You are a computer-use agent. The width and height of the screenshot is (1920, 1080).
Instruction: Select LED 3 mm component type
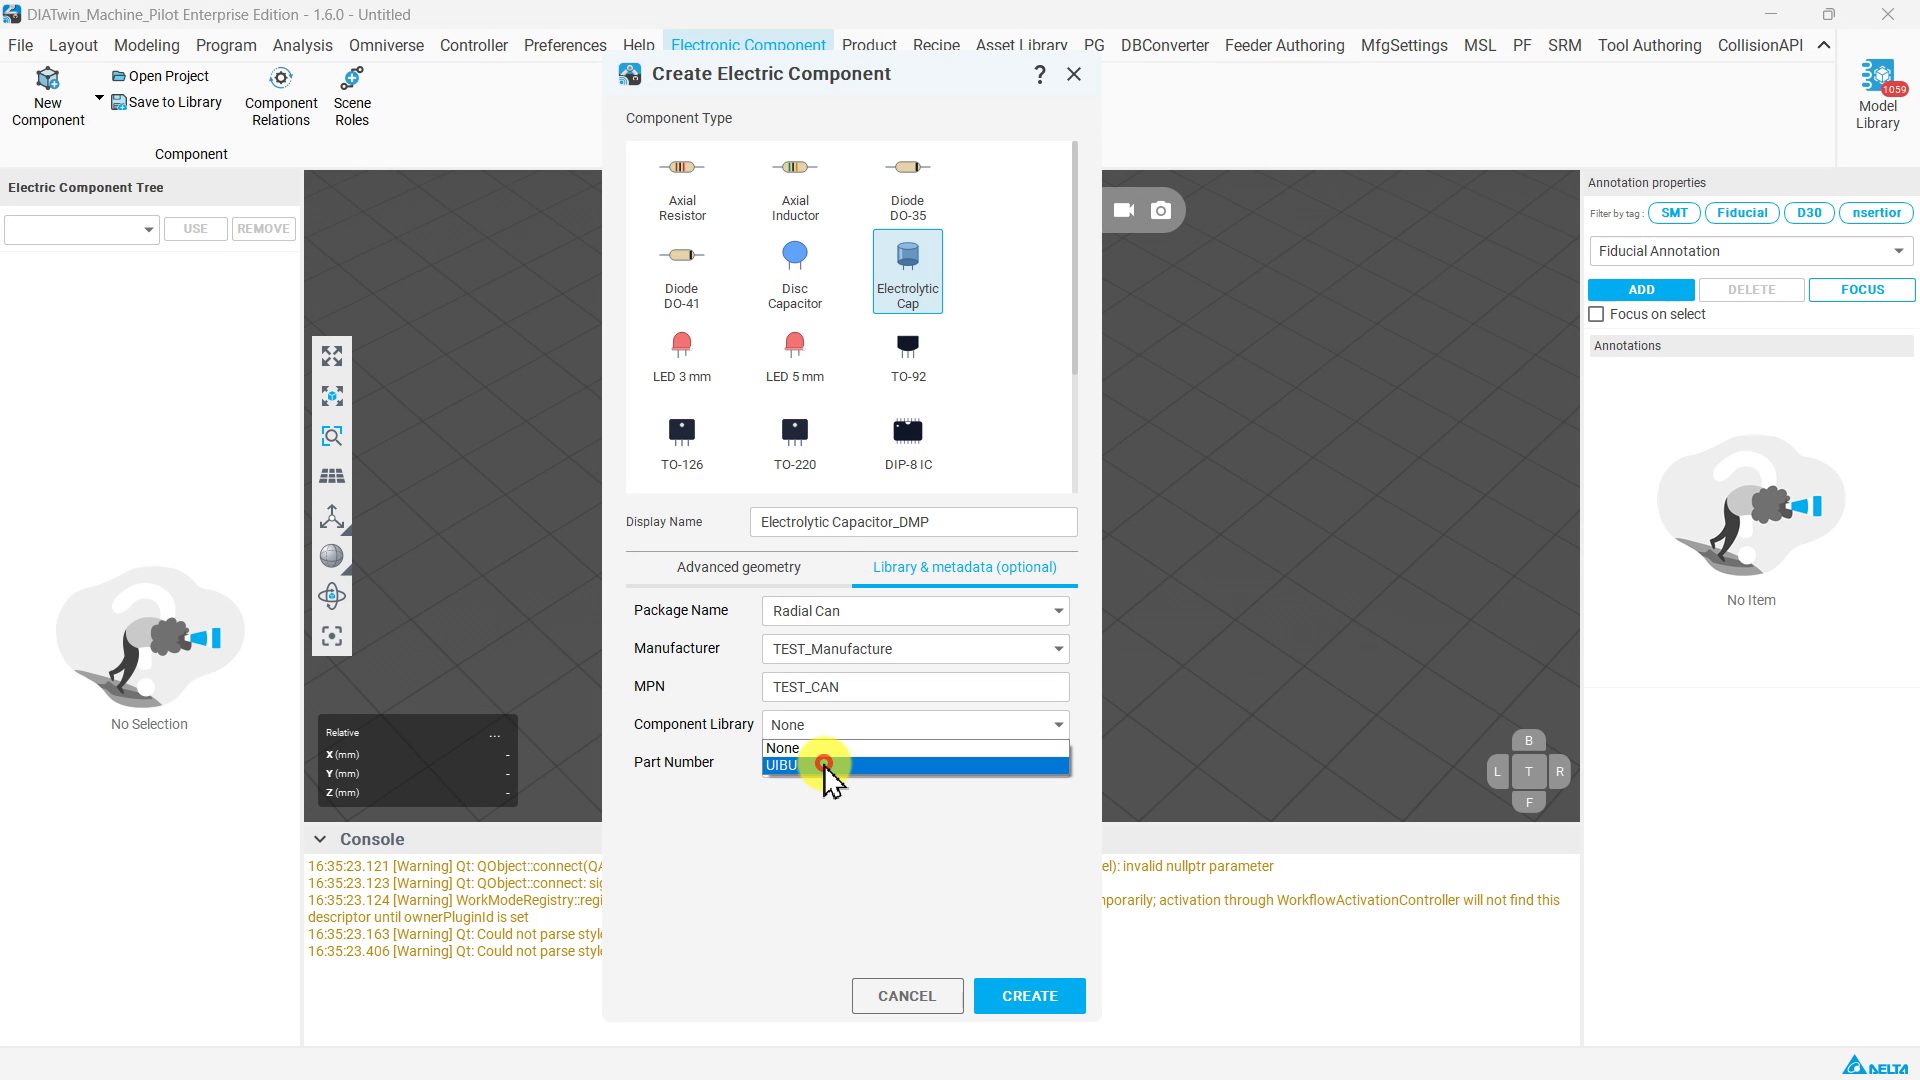pyautogui.click(x=682, y=356)
